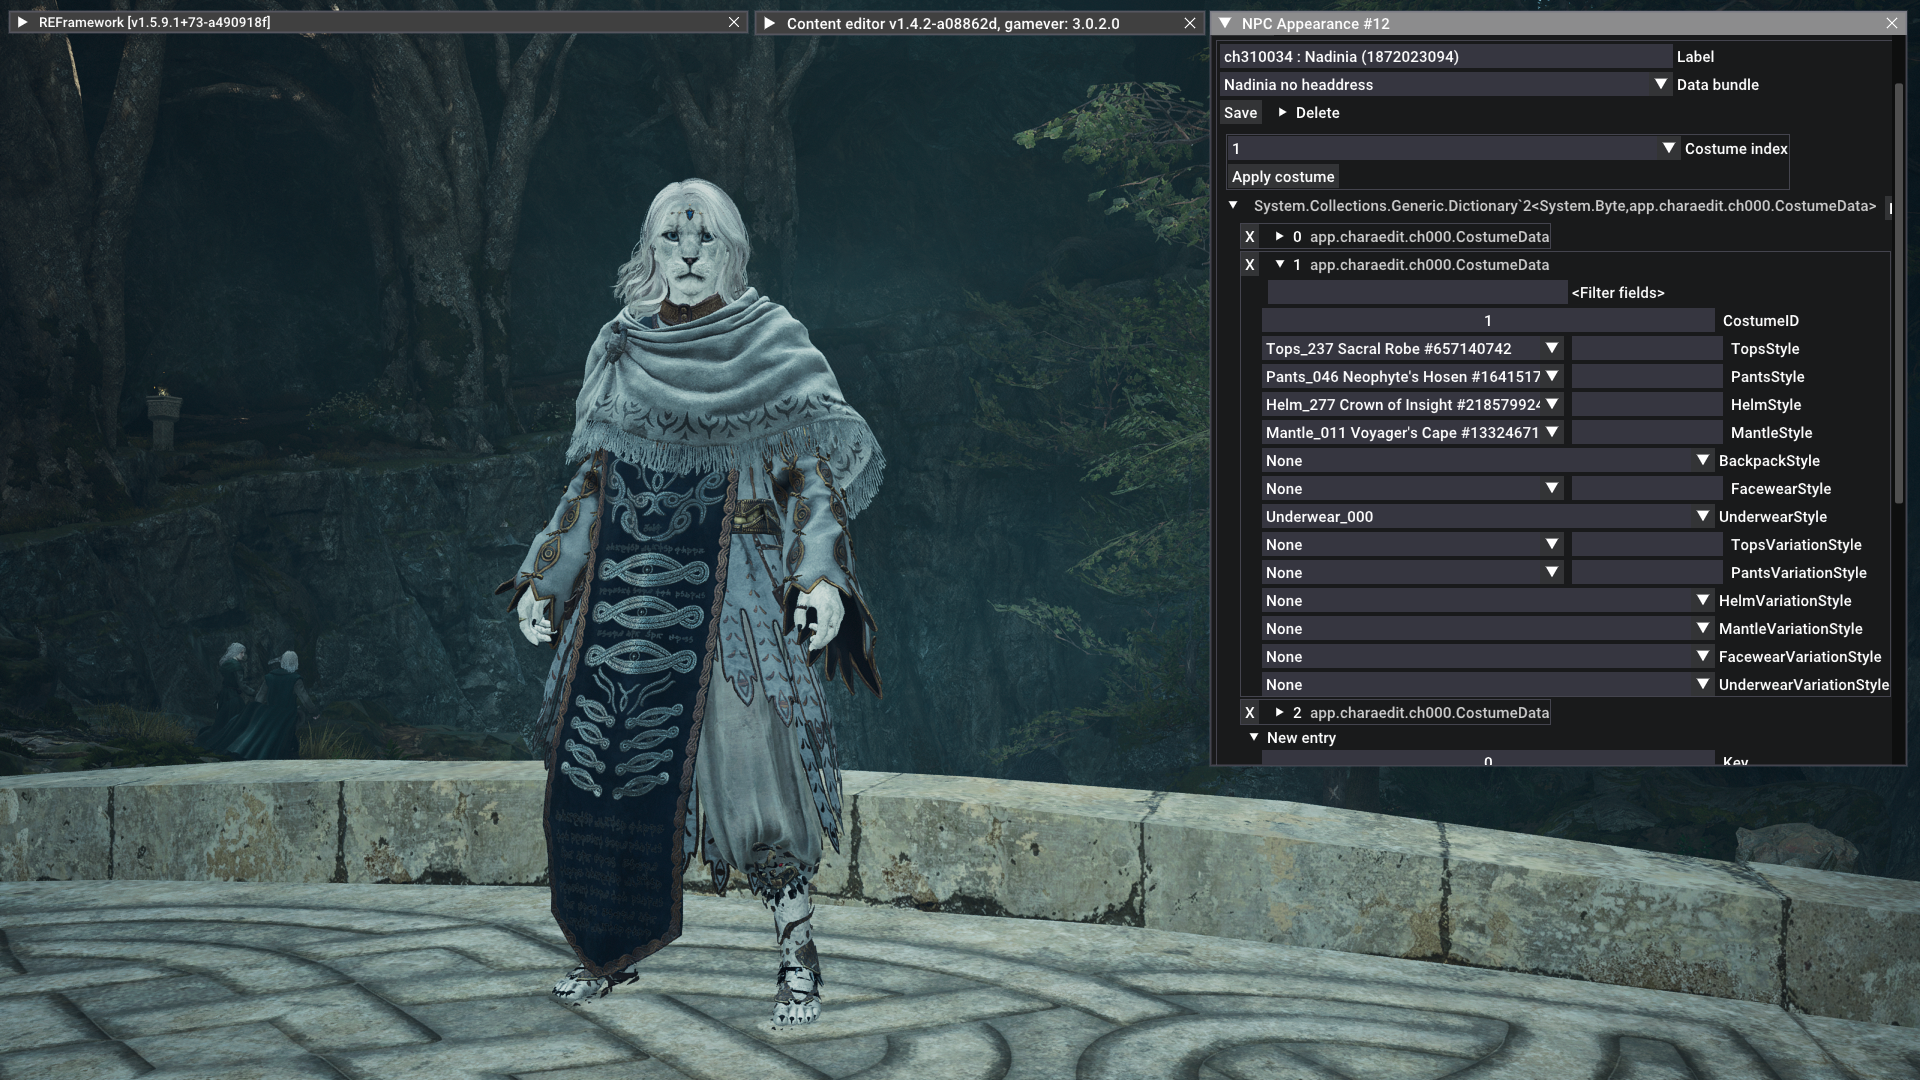Open the PantsVariationStyle dropdown
The width and height of the screenshot is (1920, 1080).
click(x=1413, y=573)
